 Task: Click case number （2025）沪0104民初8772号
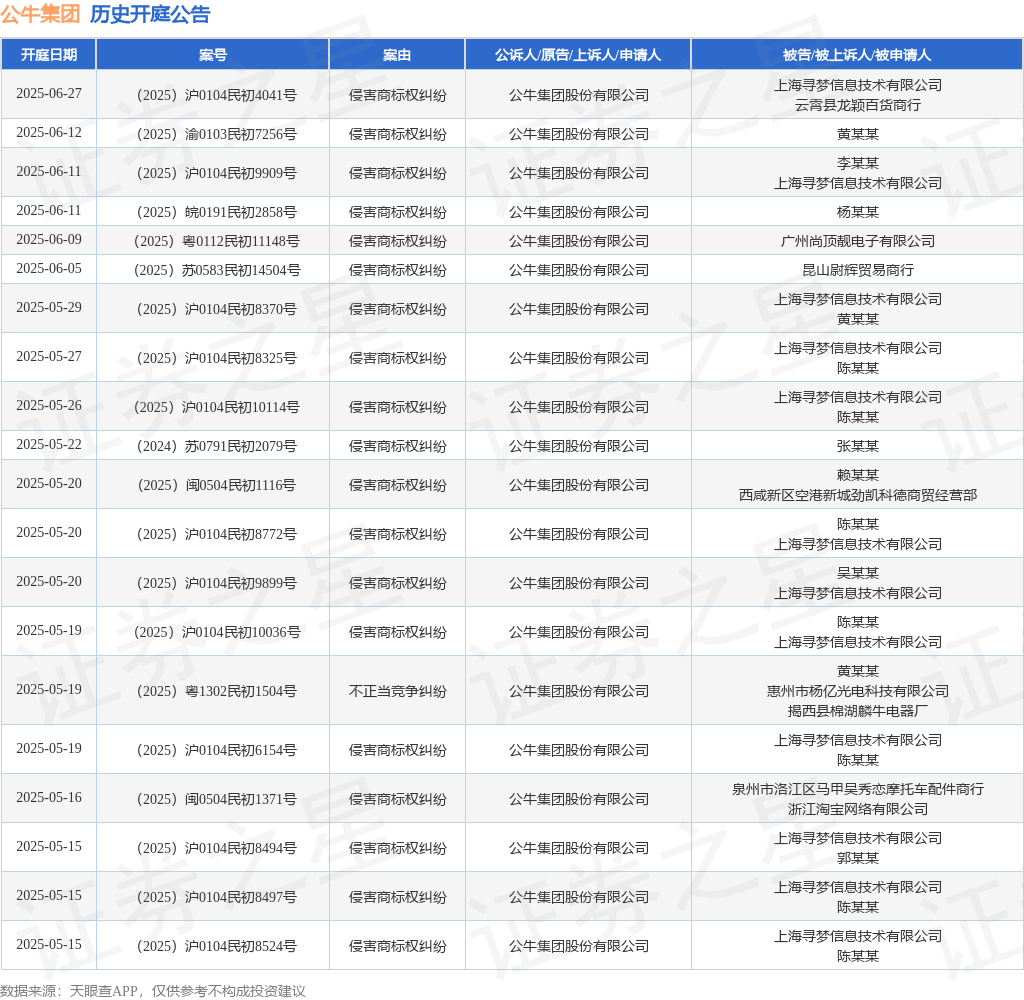coord(217,534)
